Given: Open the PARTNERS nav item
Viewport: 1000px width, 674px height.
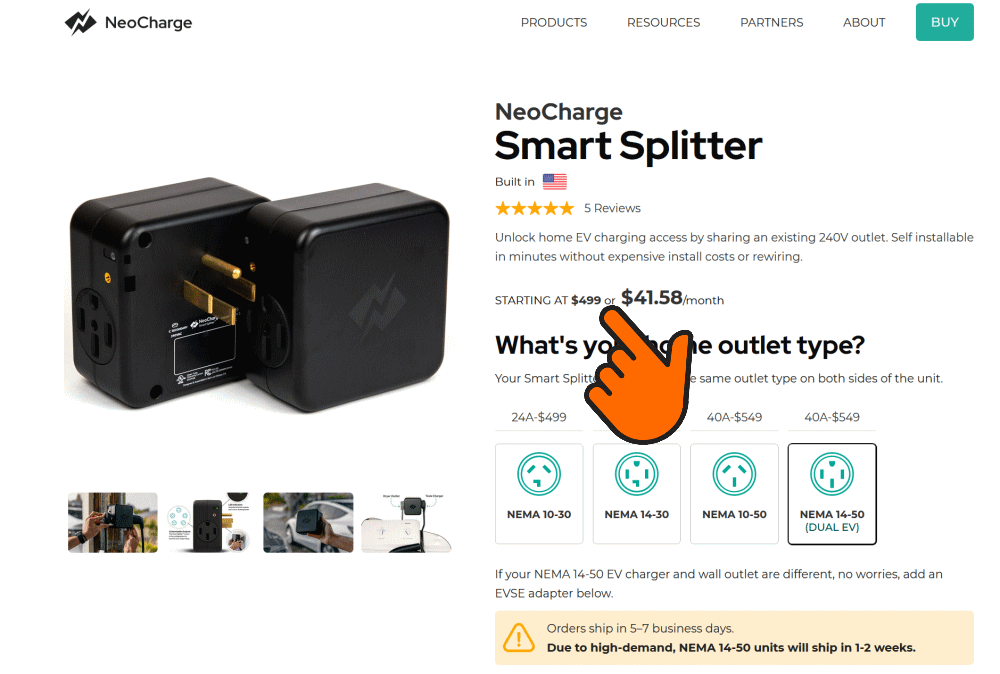Looking at the screenshot, I should [771, 22].
